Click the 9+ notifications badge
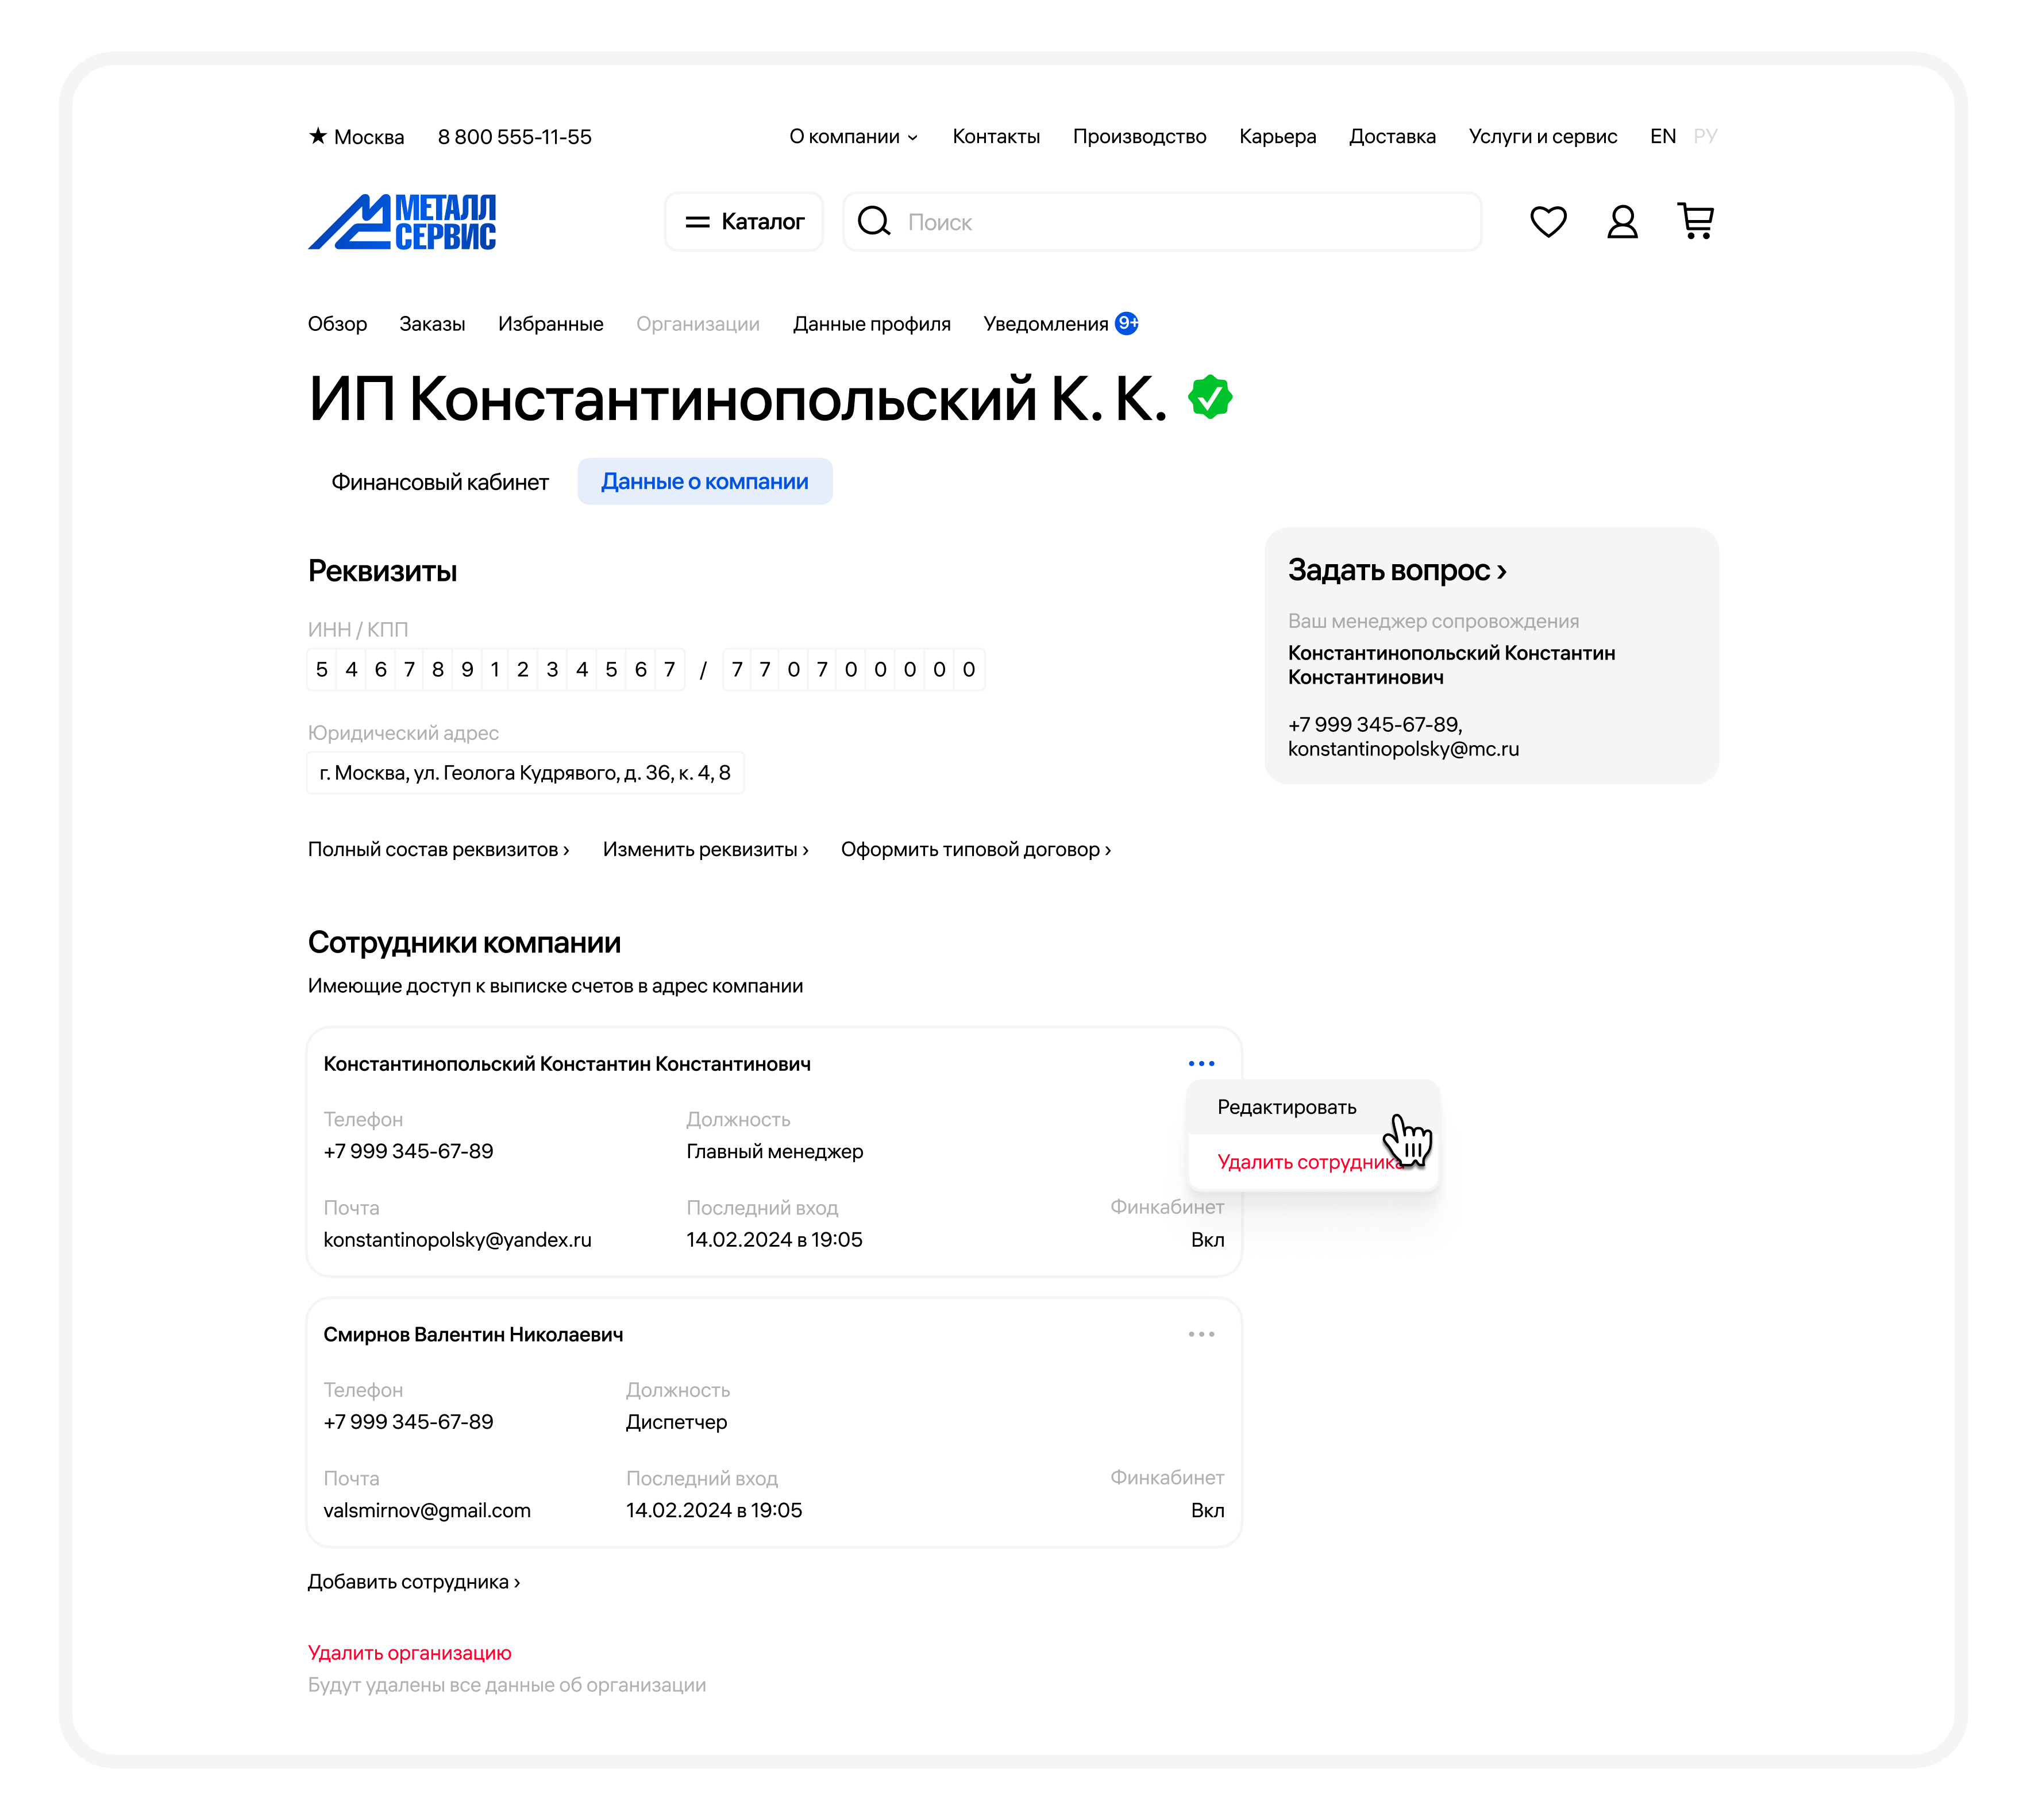The image size is (2027, 1820). tap(1127, 323)
